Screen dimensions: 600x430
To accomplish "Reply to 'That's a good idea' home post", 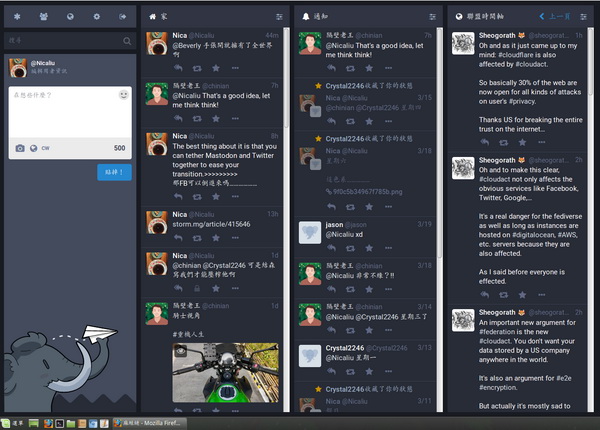I will pos(178,118).
